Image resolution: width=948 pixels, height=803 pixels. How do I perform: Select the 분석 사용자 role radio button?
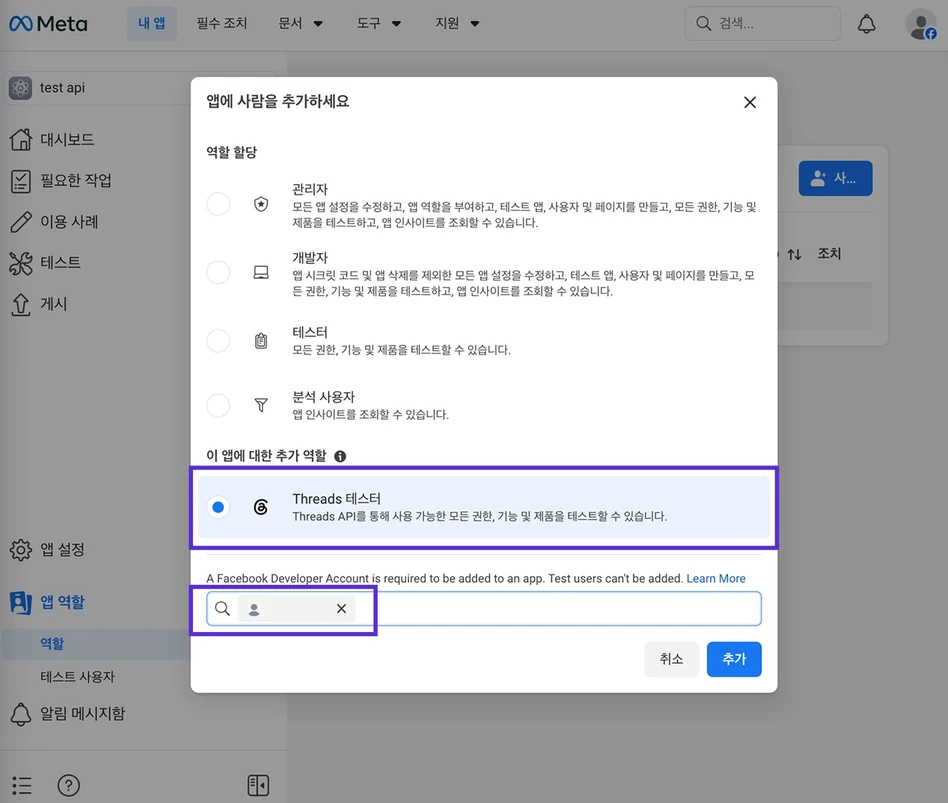tap(218, 405)
